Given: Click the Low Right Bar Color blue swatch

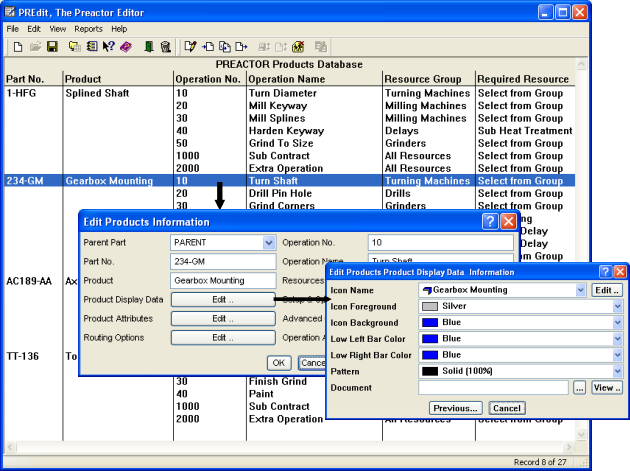Looking at the screenshot, I should tap(430, 355).
